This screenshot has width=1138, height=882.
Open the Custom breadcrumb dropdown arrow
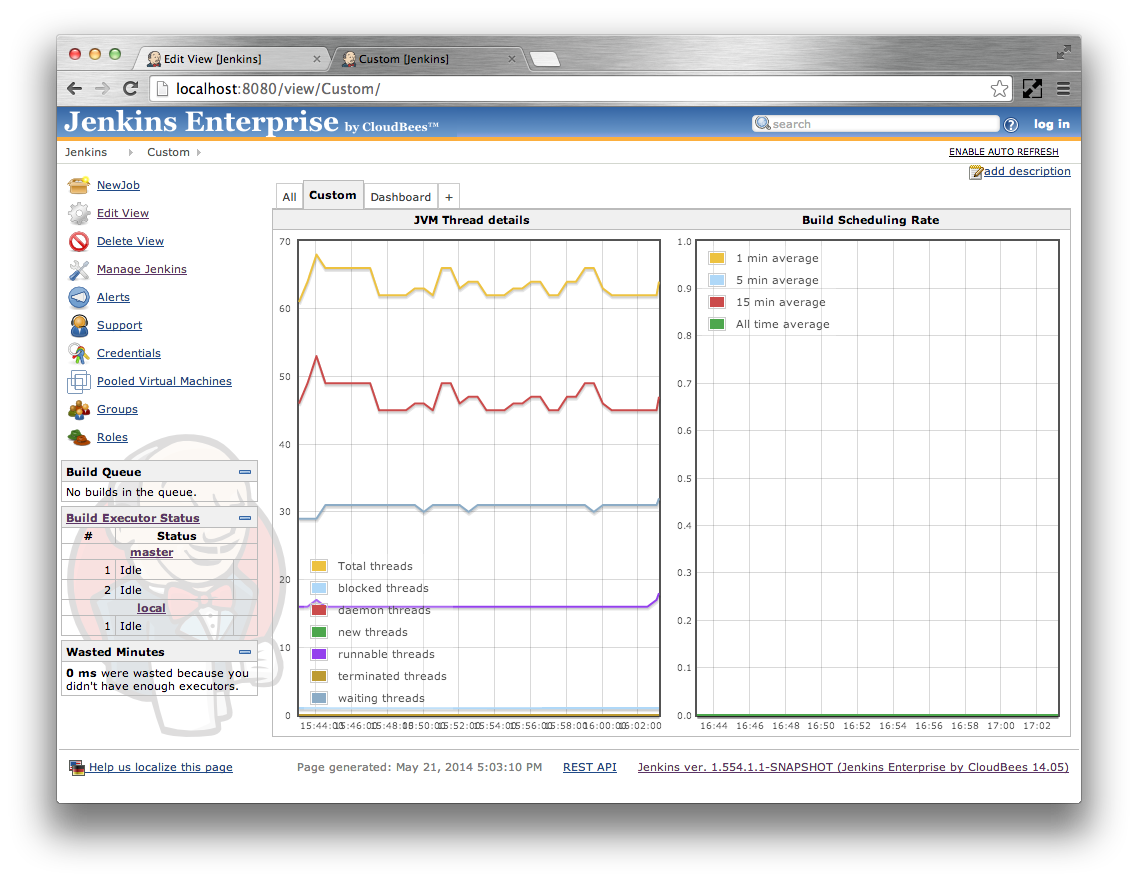(x=199, y=152)
